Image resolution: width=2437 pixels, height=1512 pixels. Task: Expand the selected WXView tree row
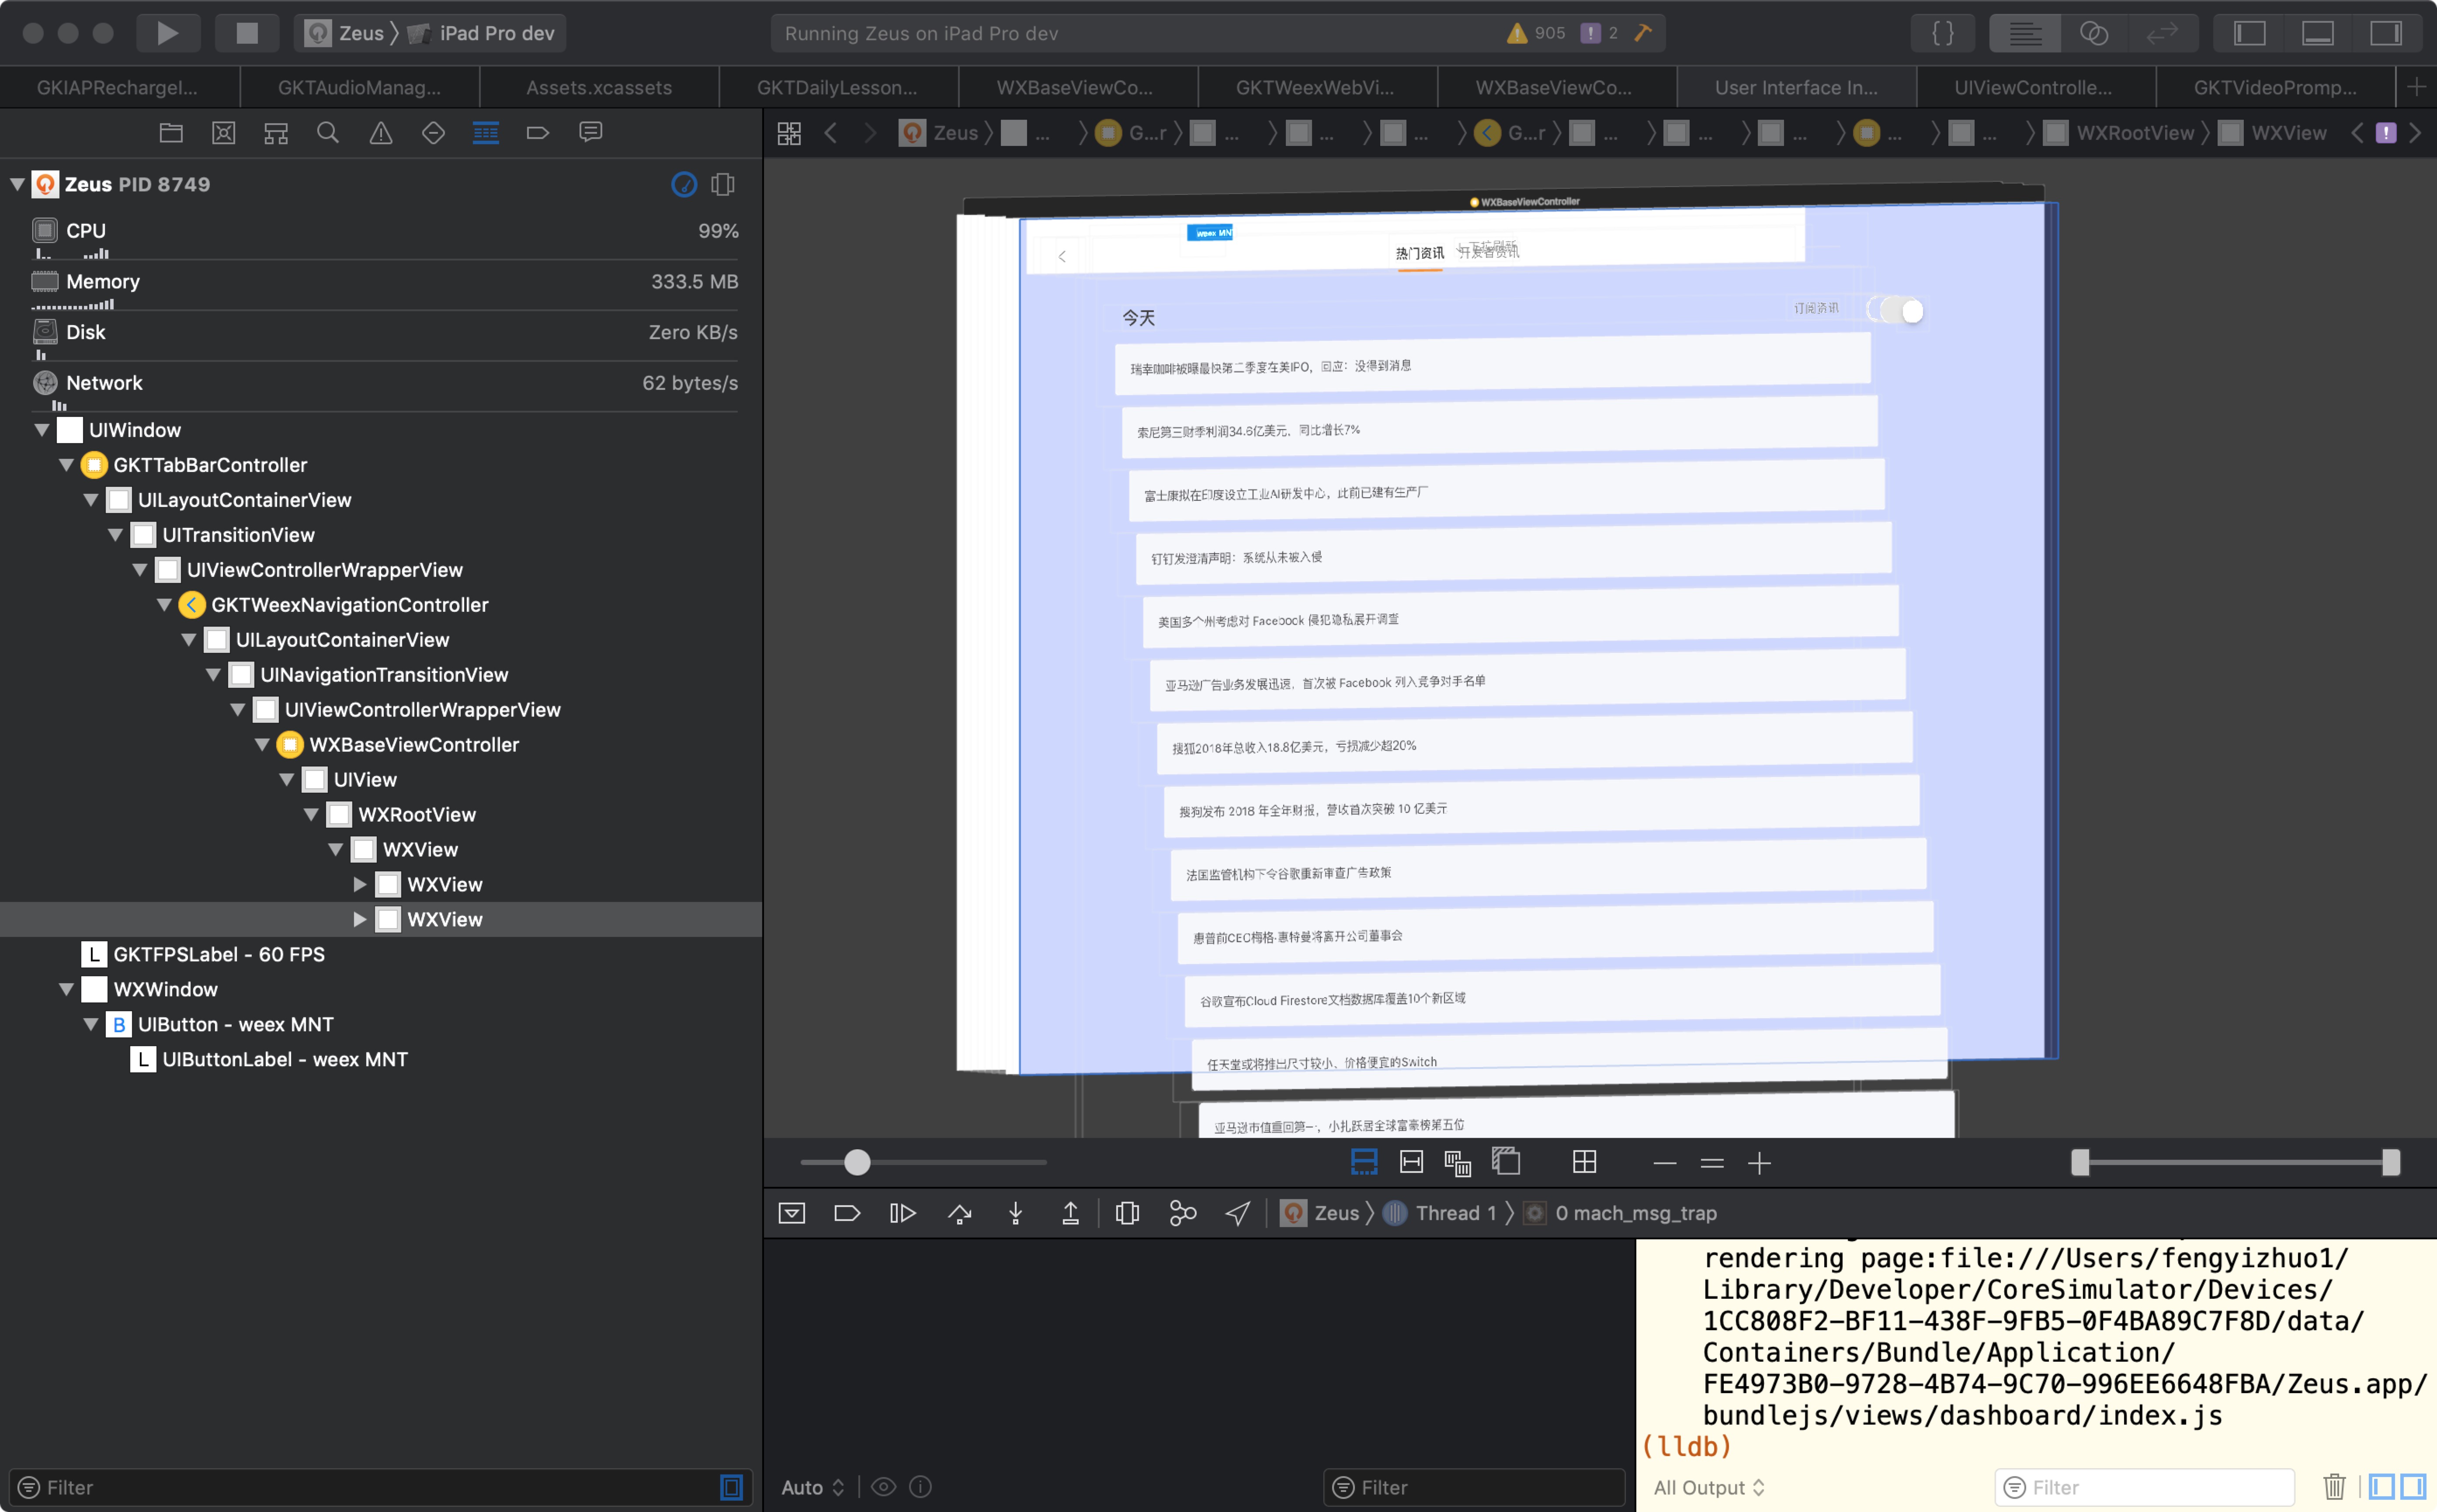pyautogui.click(x=359, y=919)
